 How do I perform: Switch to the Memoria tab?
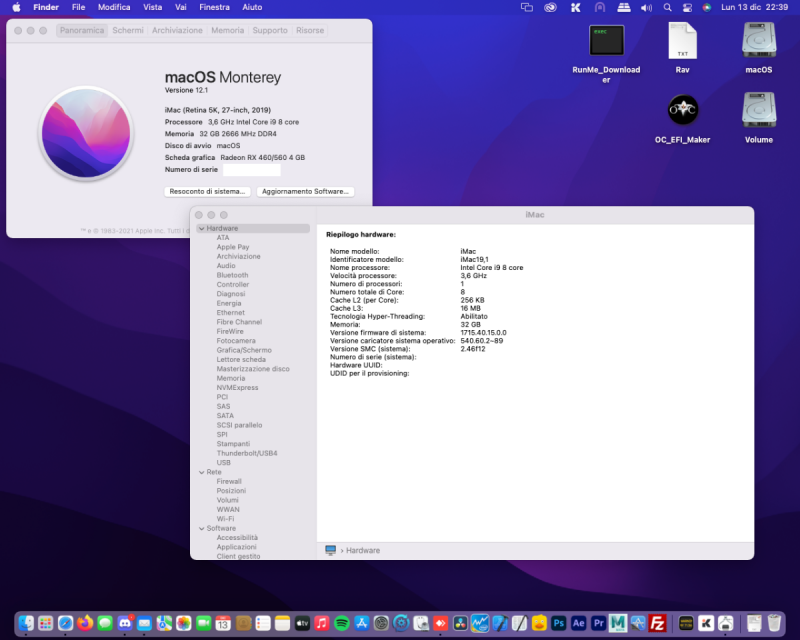pyautogui.click(x=228, y=31)
